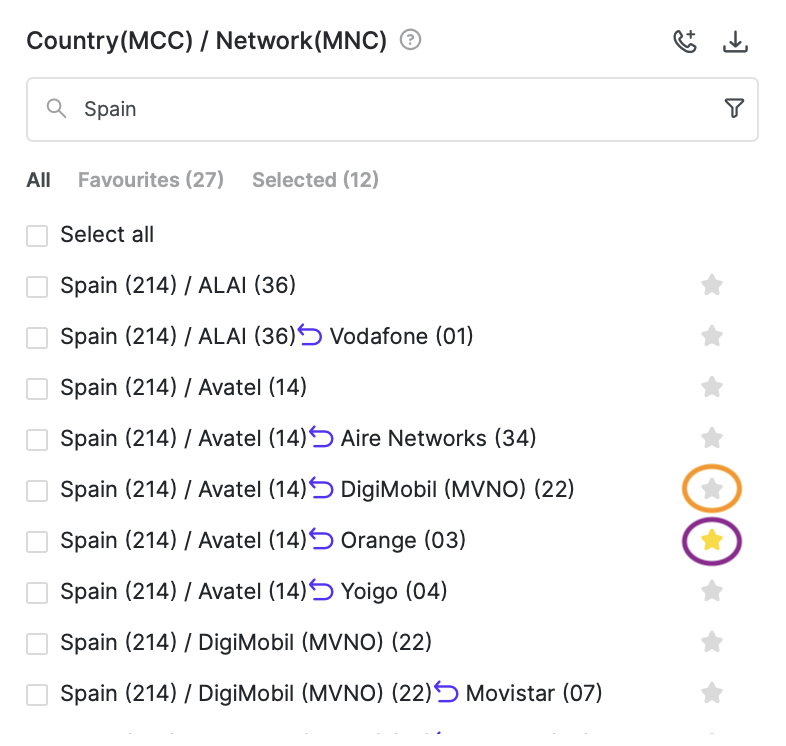Tick checkbox for Avatel Aire Networks (34)
The image size is (786, 746).
pyautogui.click(x=37, y=439)
